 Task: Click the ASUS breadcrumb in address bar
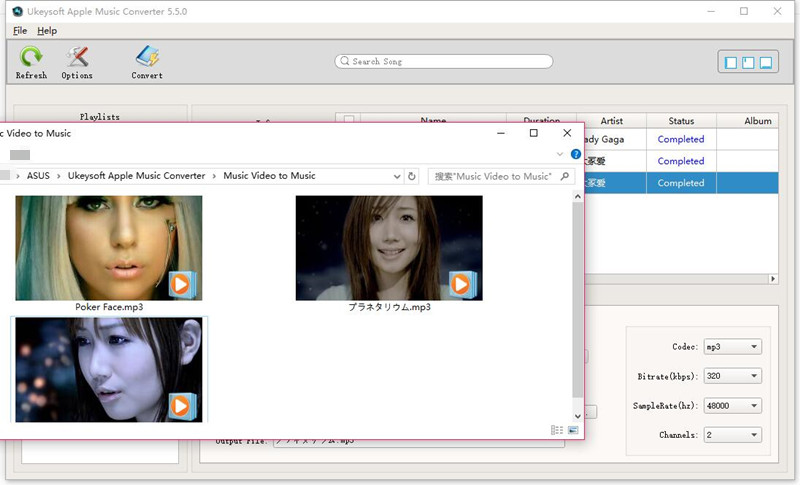coord(38,176)
